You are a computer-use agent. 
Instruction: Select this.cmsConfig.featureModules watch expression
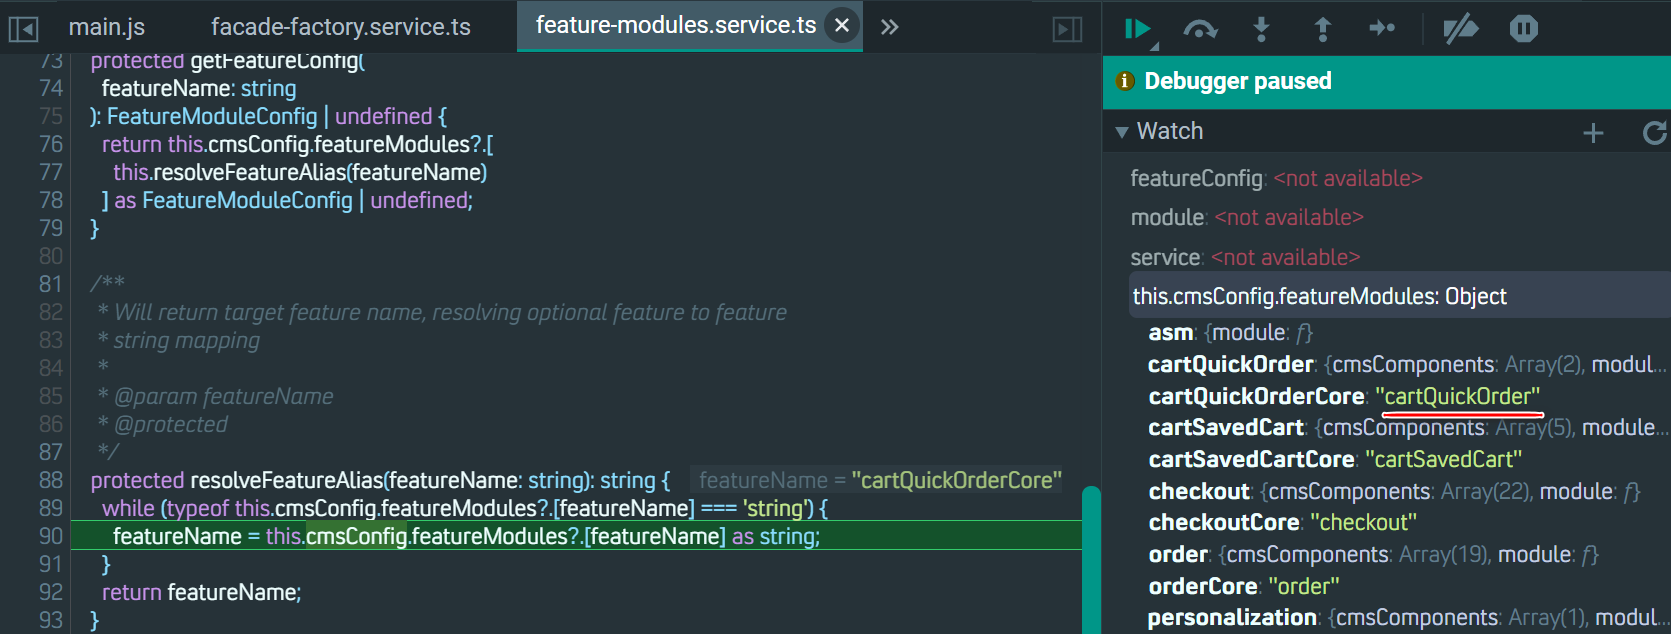point(1319,296)
